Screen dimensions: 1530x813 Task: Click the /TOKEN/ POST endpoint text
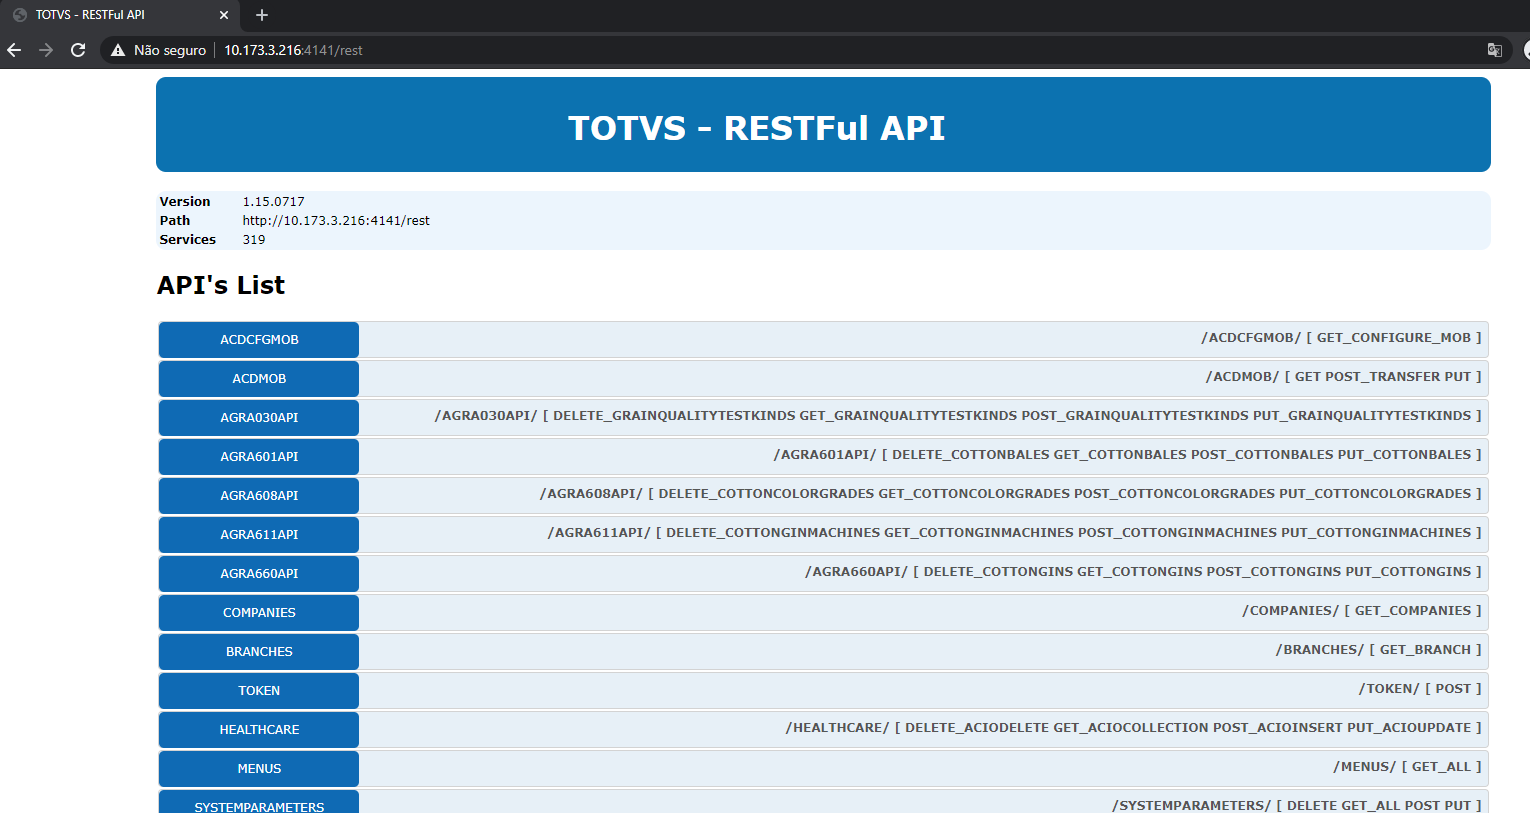tap(1420, 689)
